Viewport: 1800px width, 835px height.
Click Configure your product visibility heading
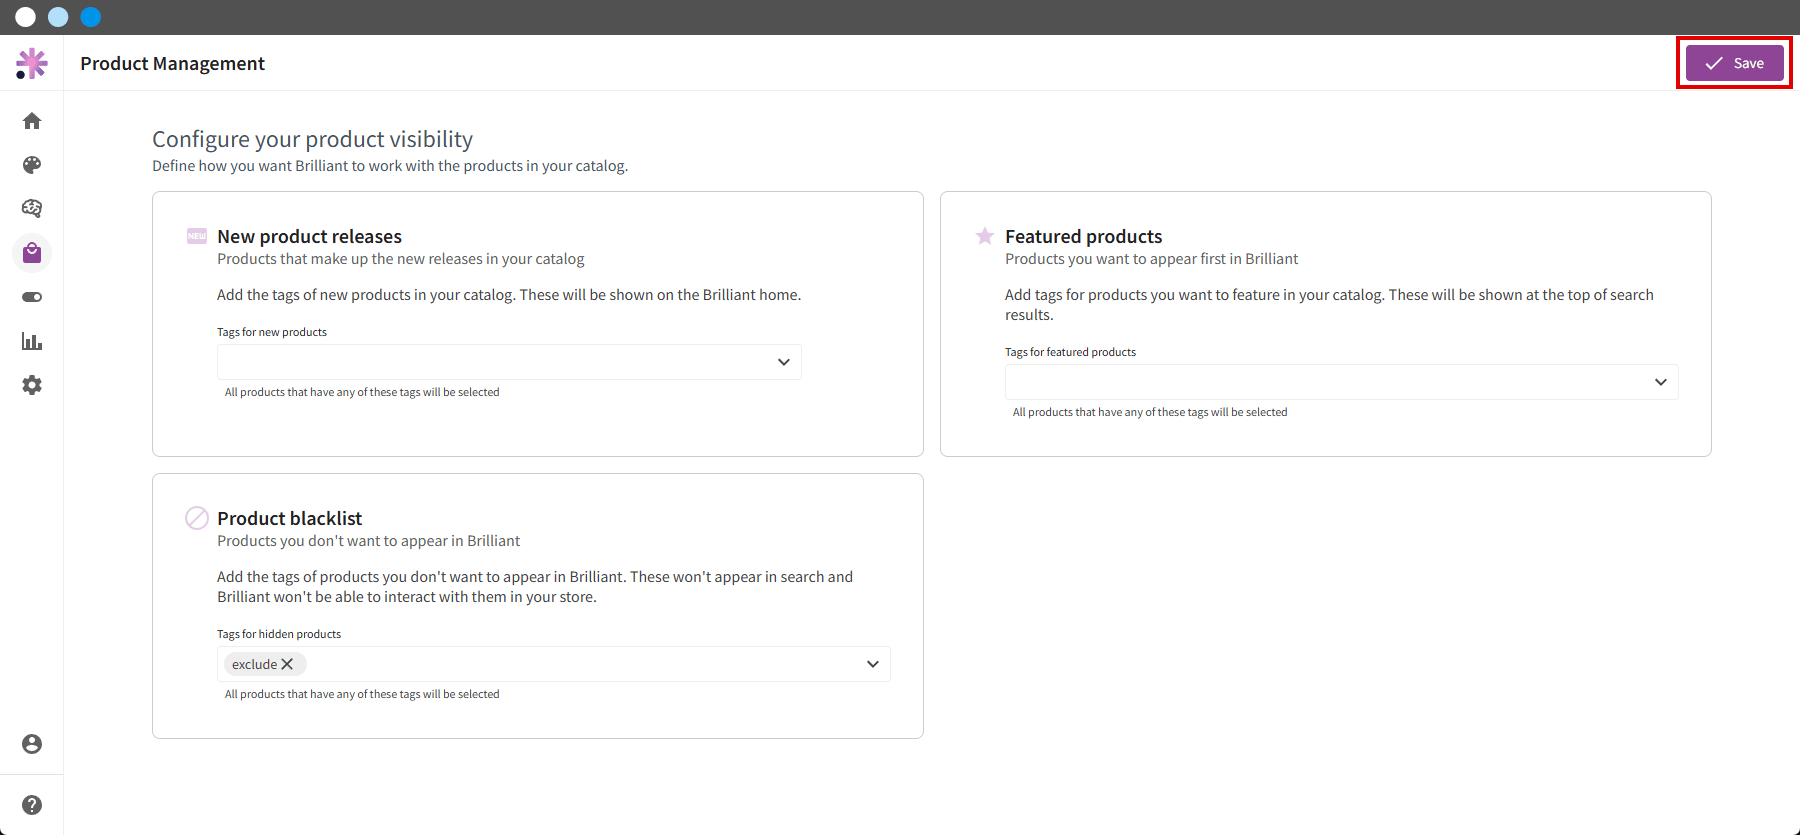coord(313,139)
